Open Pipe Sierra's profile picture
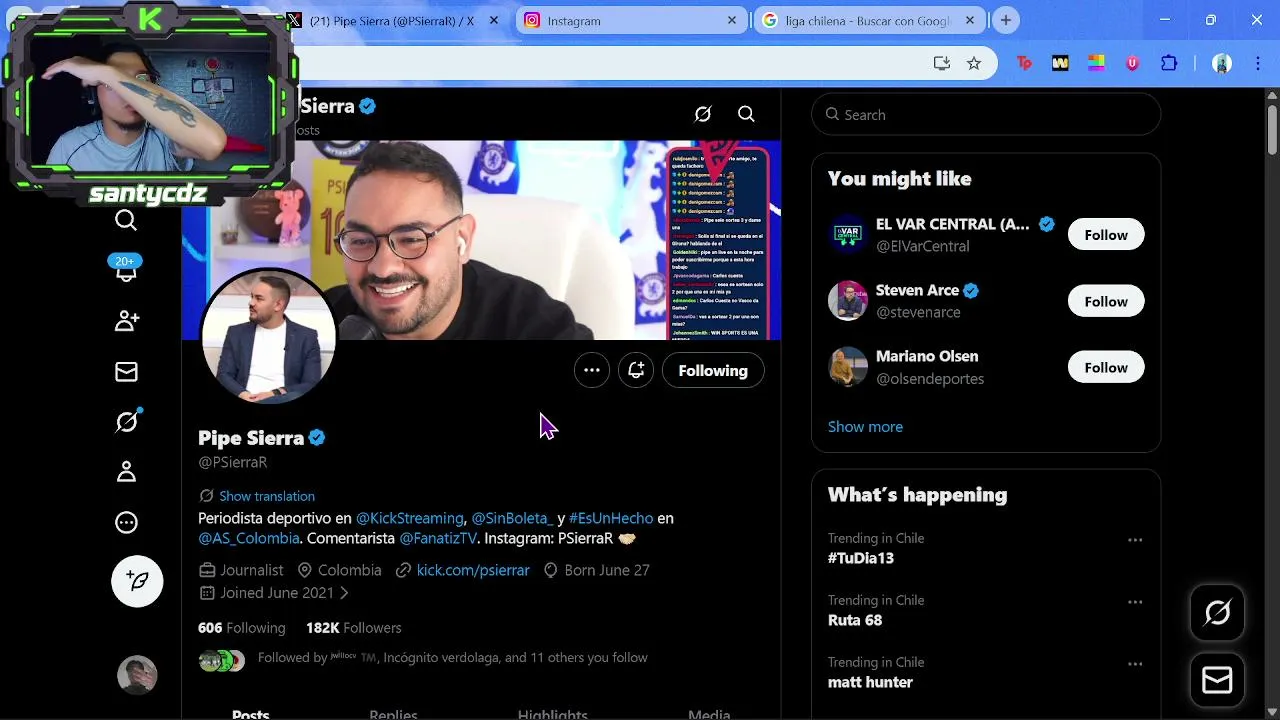 [x=268, y=337]
